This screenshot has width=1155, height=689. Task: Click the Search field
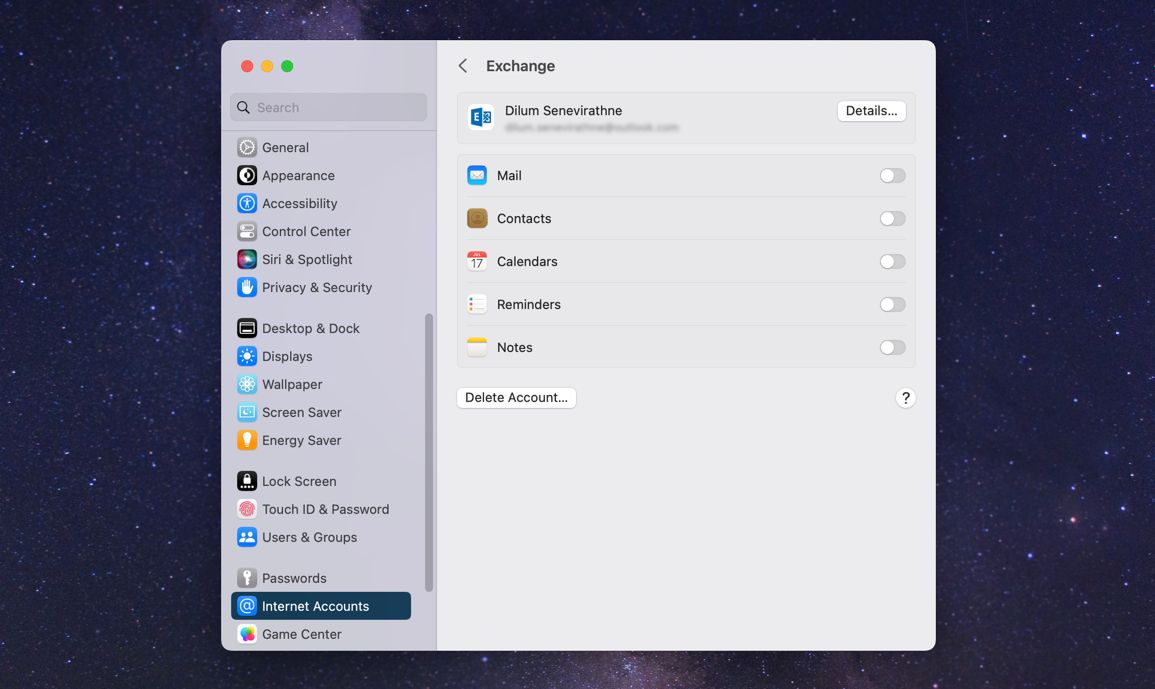coord(329,108)
